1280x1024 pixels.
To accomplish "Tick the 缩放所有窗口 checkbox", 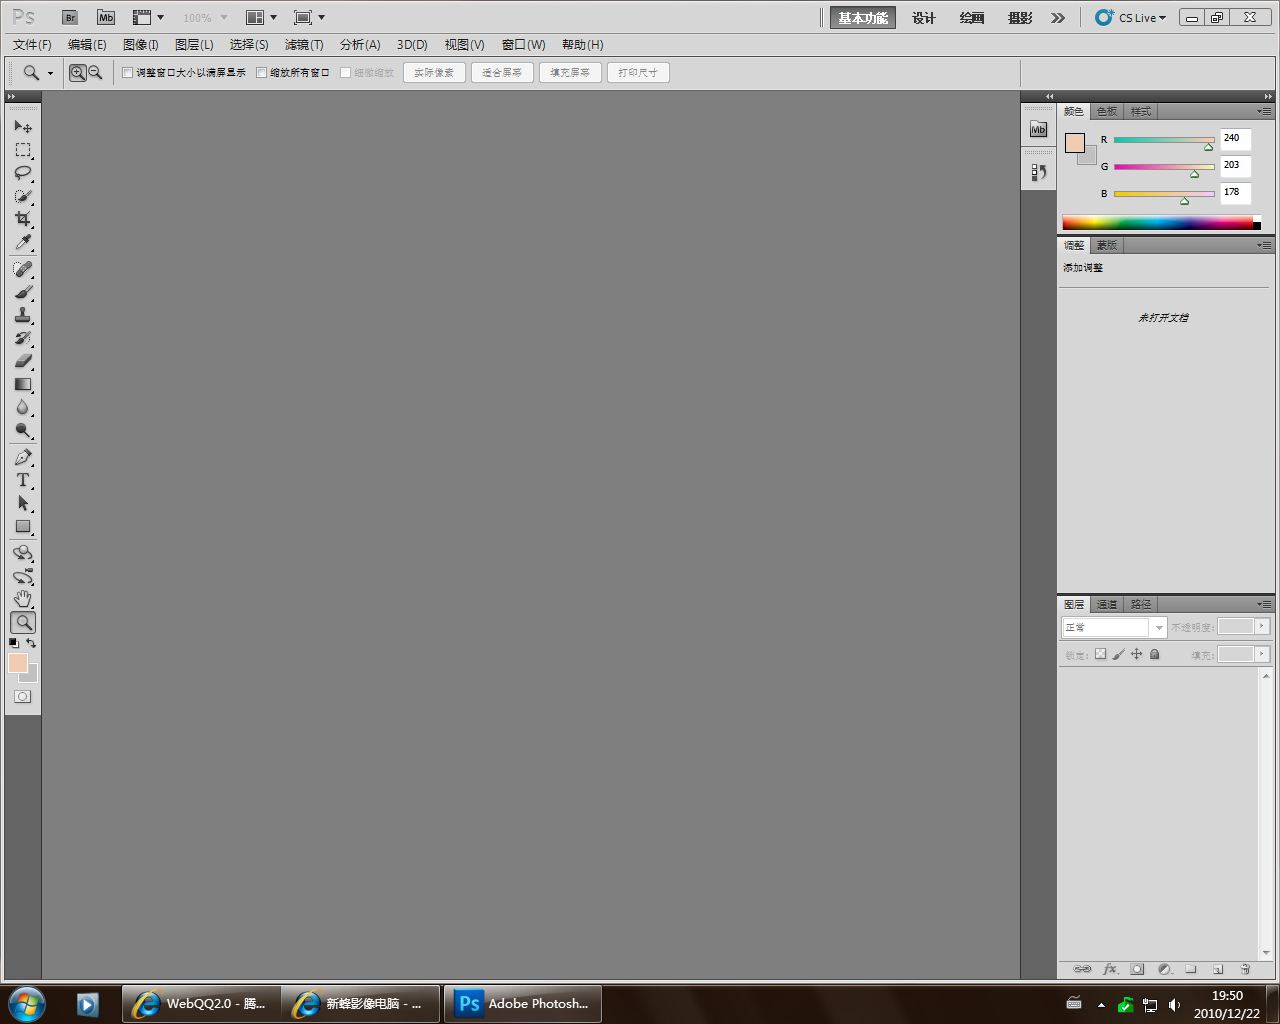I will 262,73.
